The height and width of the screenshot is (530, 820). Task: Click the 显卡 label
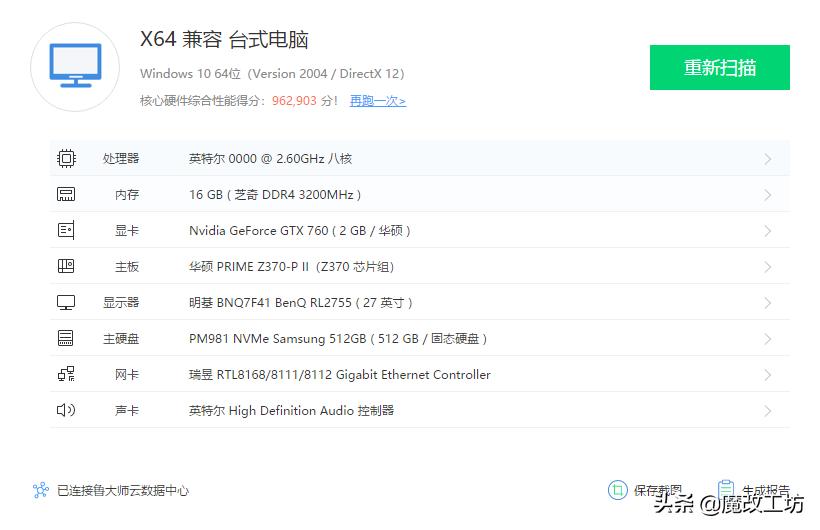click(127, 231)
